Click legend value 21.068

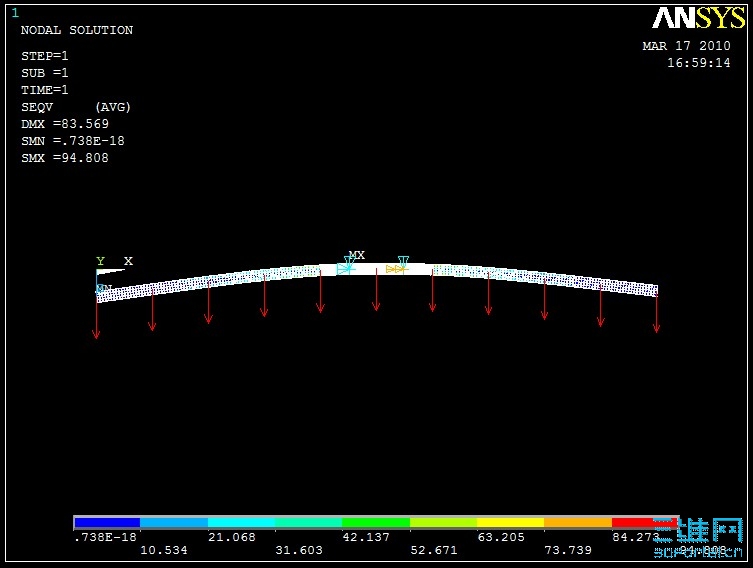(x=231, y=537)
